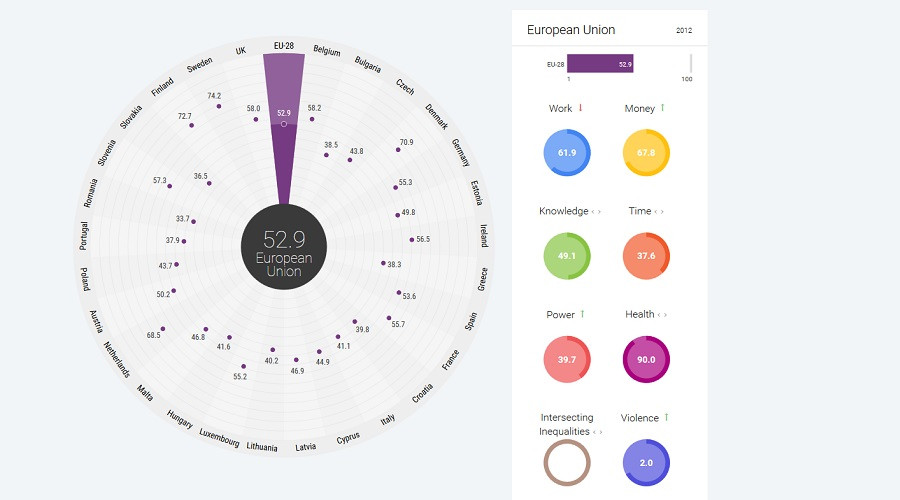Click Romania's data point 33.7

193,222
